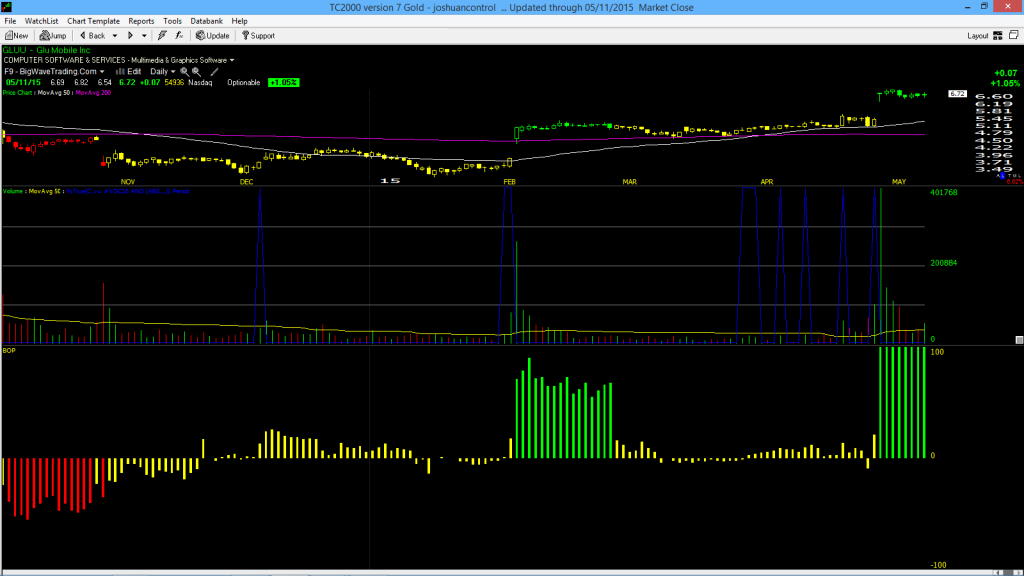Click the Nasdaq exchange label

[200, 82]
